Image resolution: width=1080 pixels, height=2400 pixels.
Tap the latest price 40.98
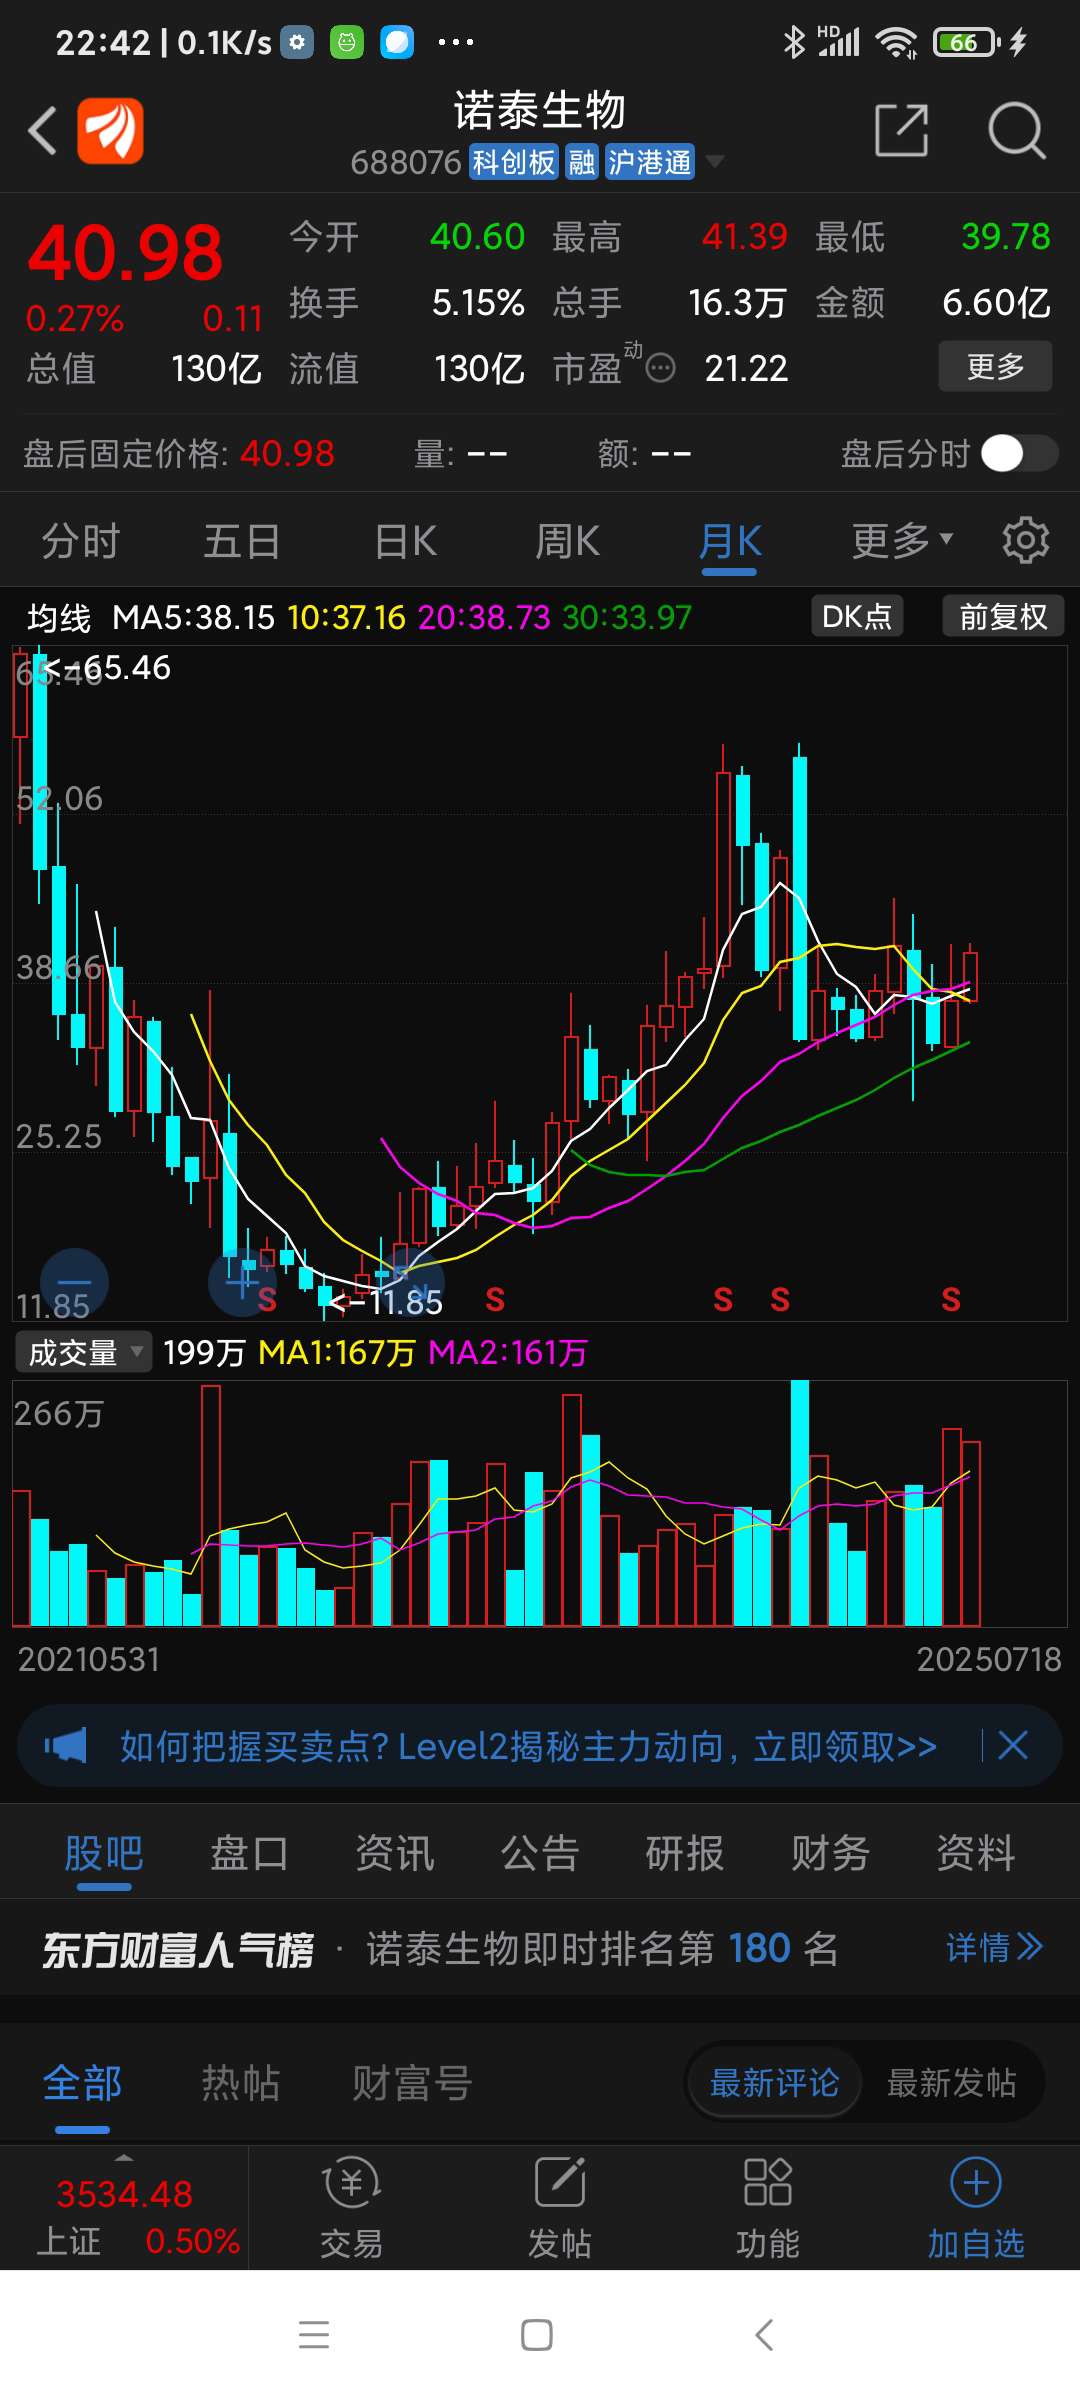[x=125, y=252]
